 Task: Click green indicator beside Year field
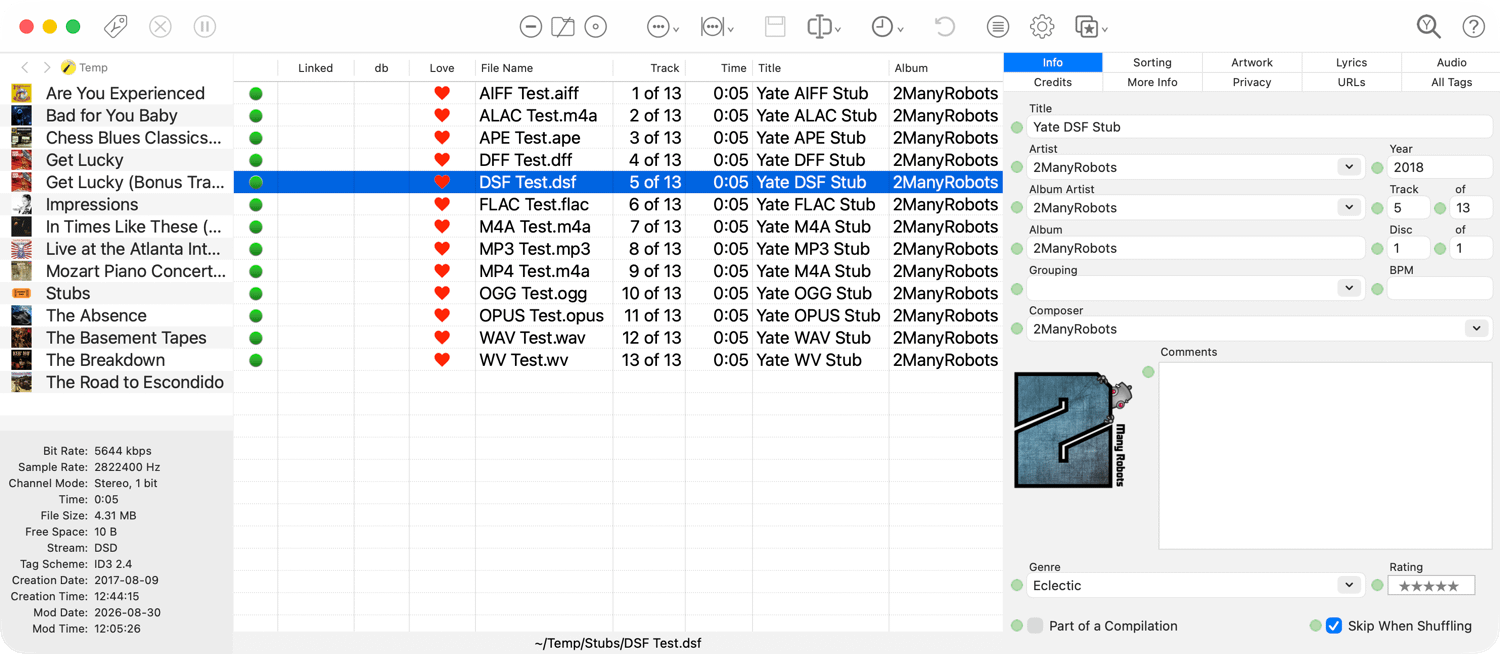1377,168
